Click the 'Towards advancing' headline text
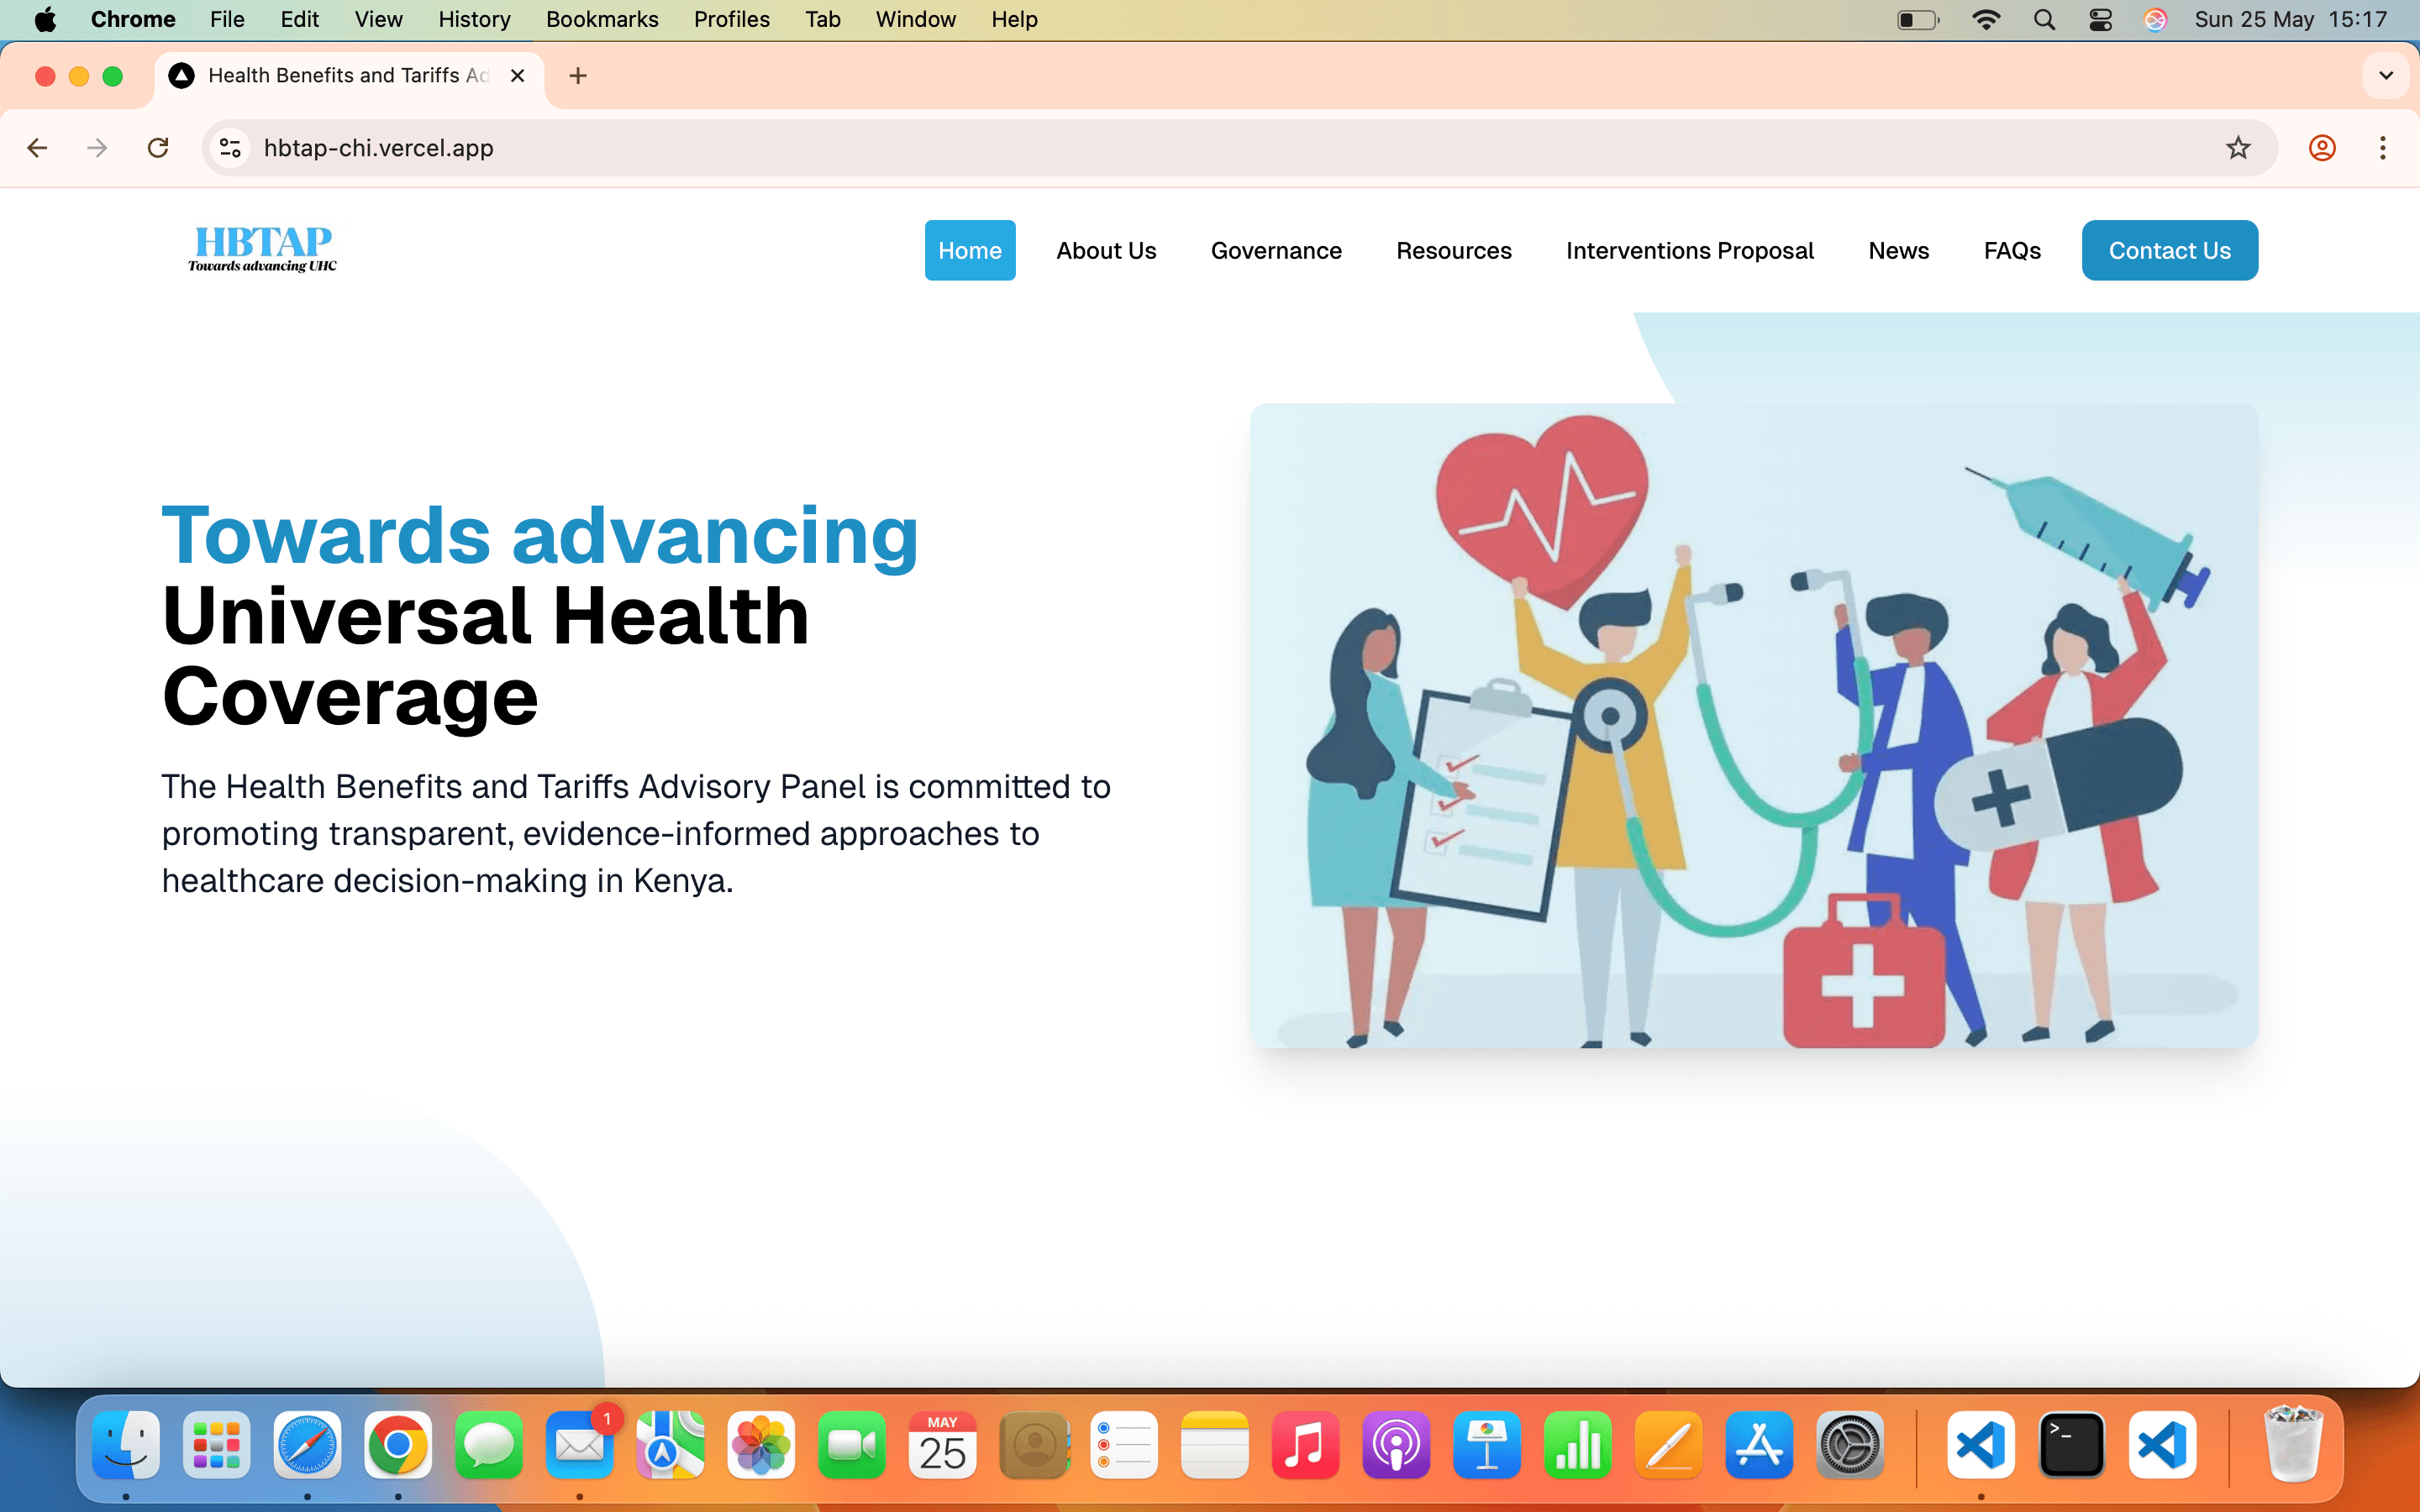The image size is (2420, 1512). [540, 536]
